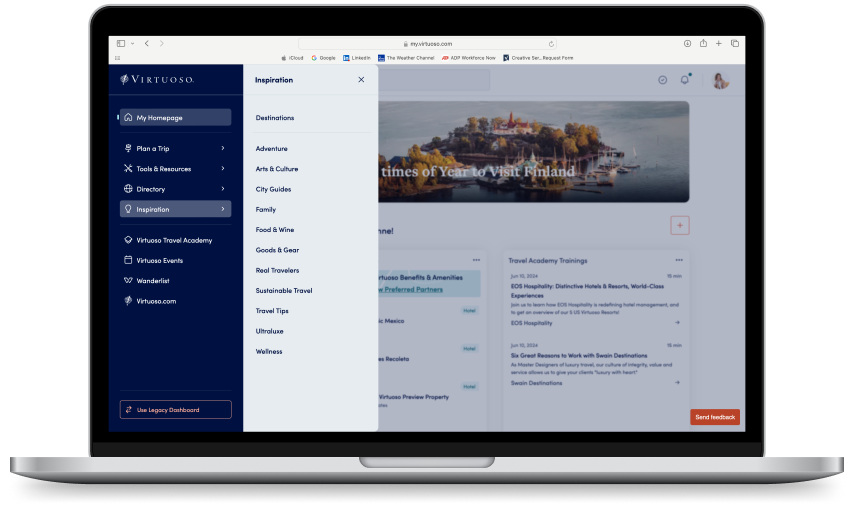Click Safari sidebar toggle icon

coord(121,44)
